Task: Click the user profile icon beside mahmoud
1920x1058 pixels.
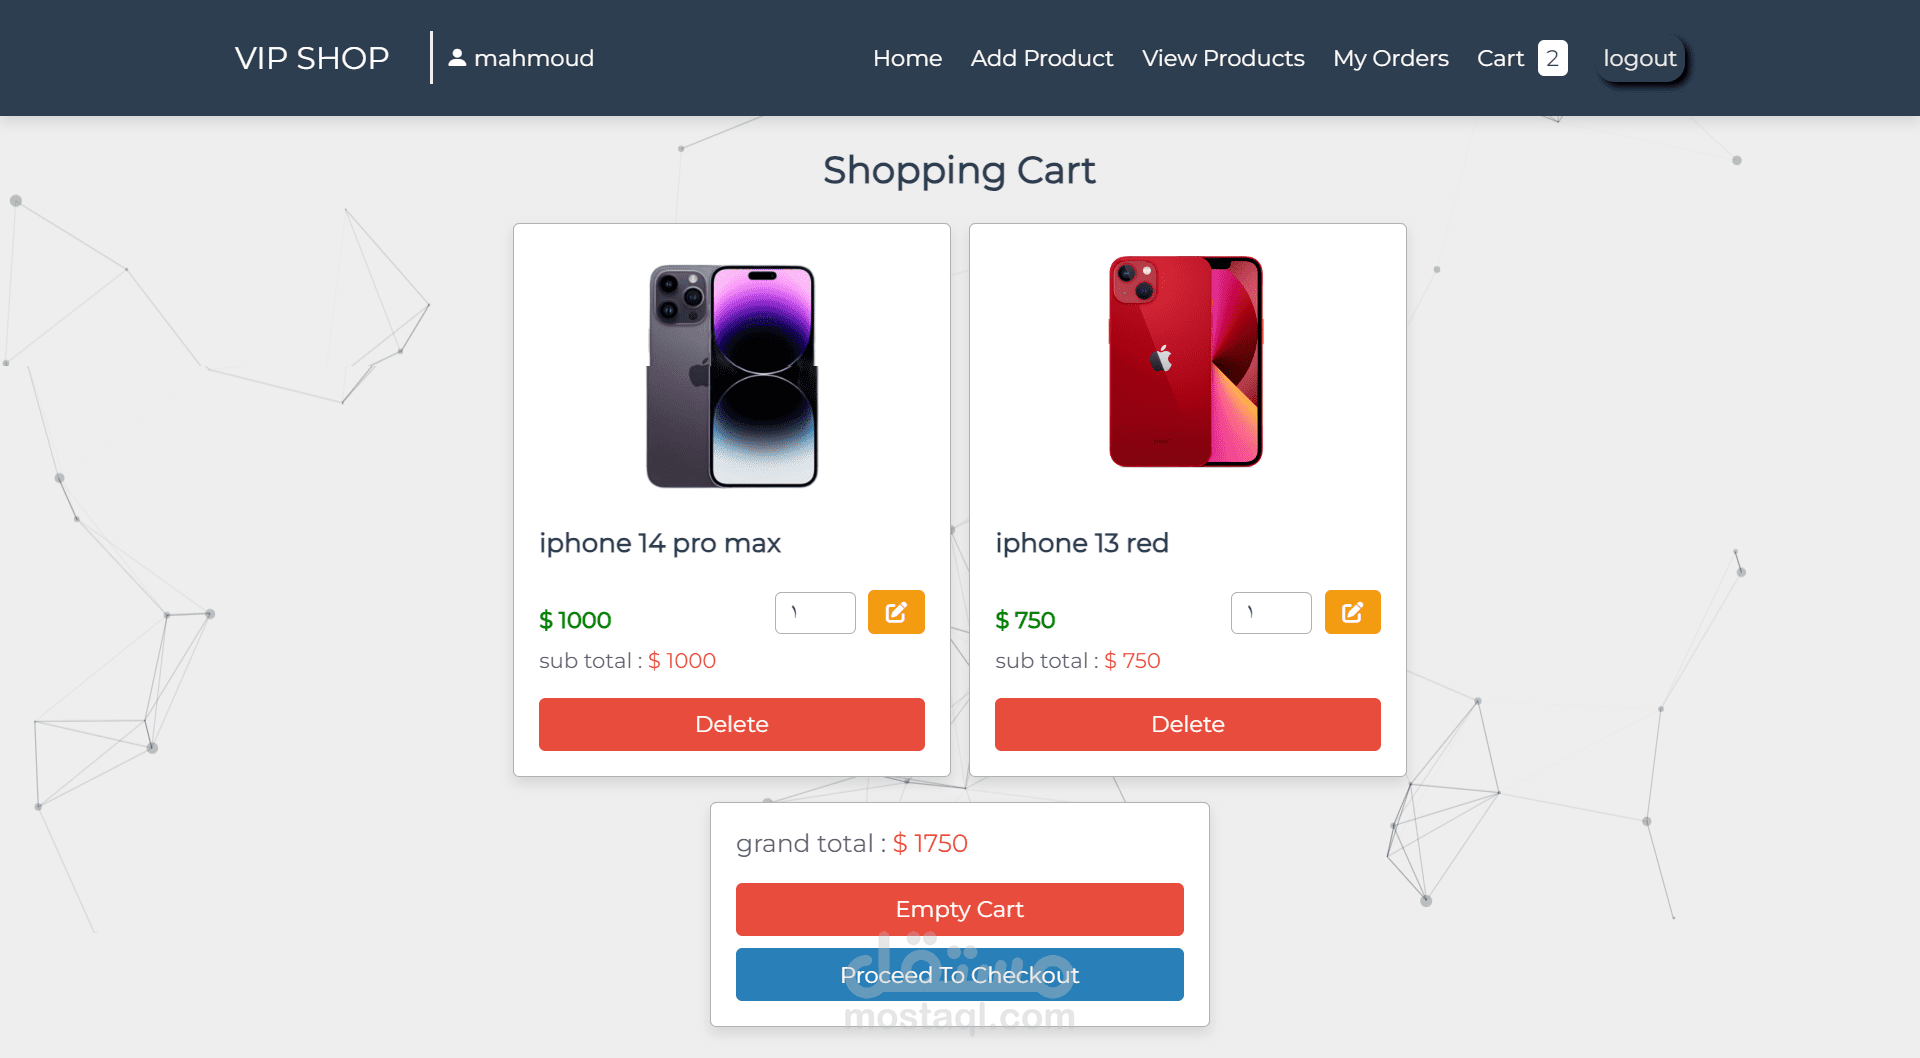Action: [x=457, y=58]
